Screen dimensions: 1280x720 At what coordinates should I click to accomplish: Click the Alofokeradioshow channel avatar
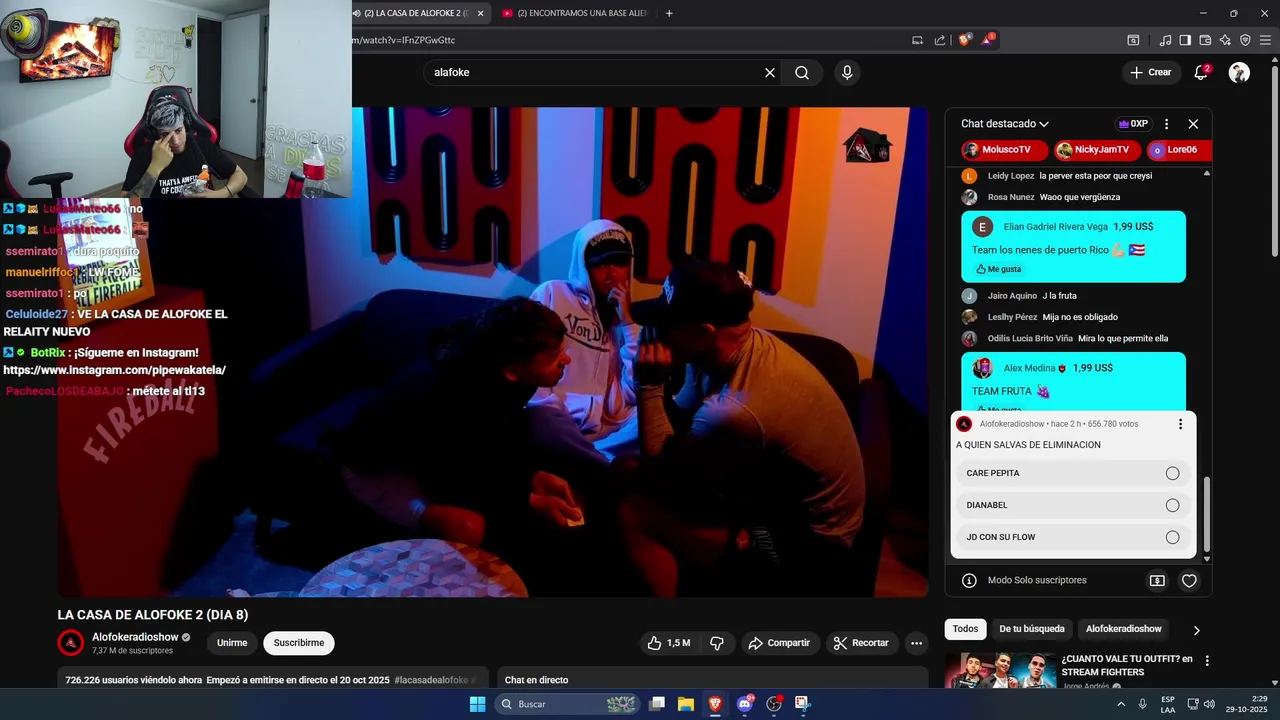[x=71, y=643]
